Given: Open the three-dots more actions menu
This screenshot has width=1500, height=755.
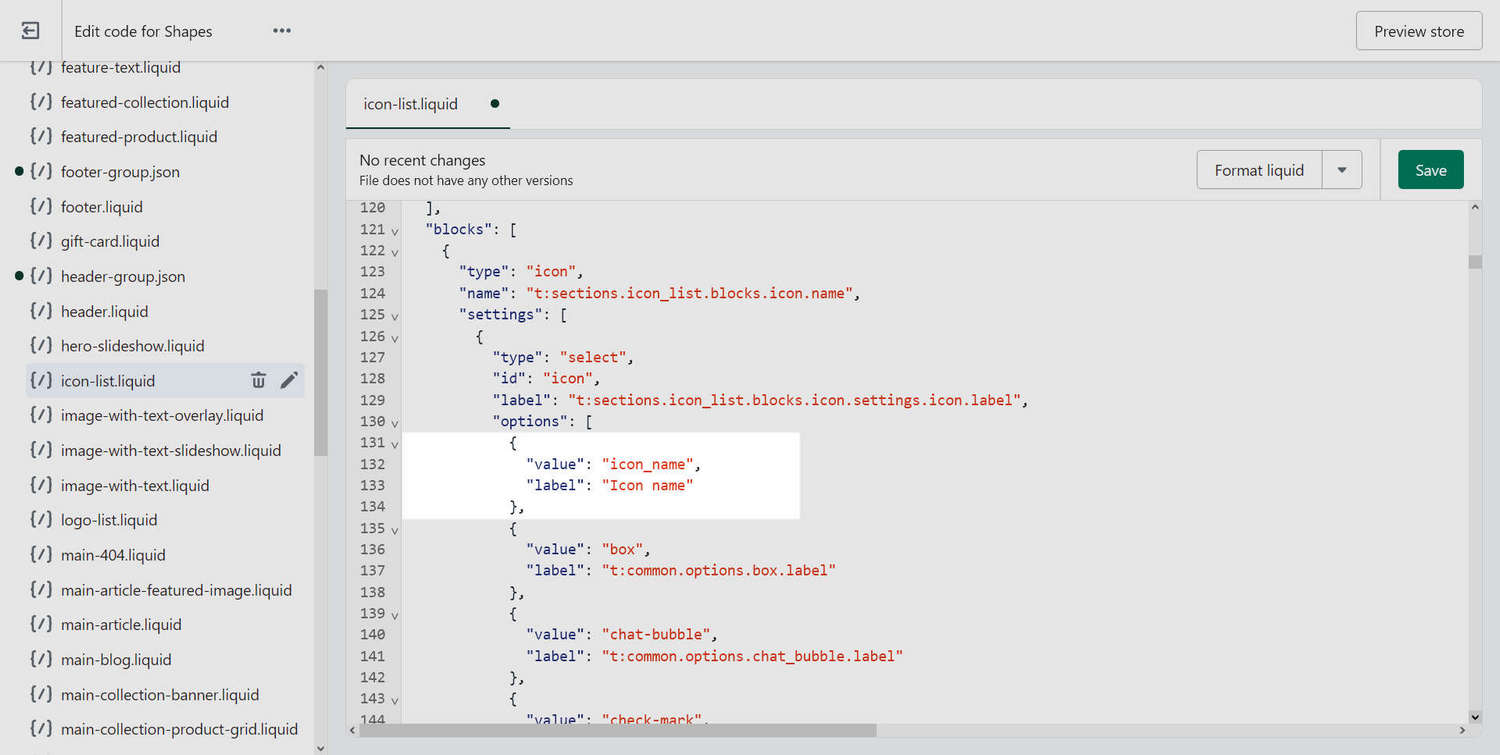Looking at the screenshot, I should tap(282, 31).
